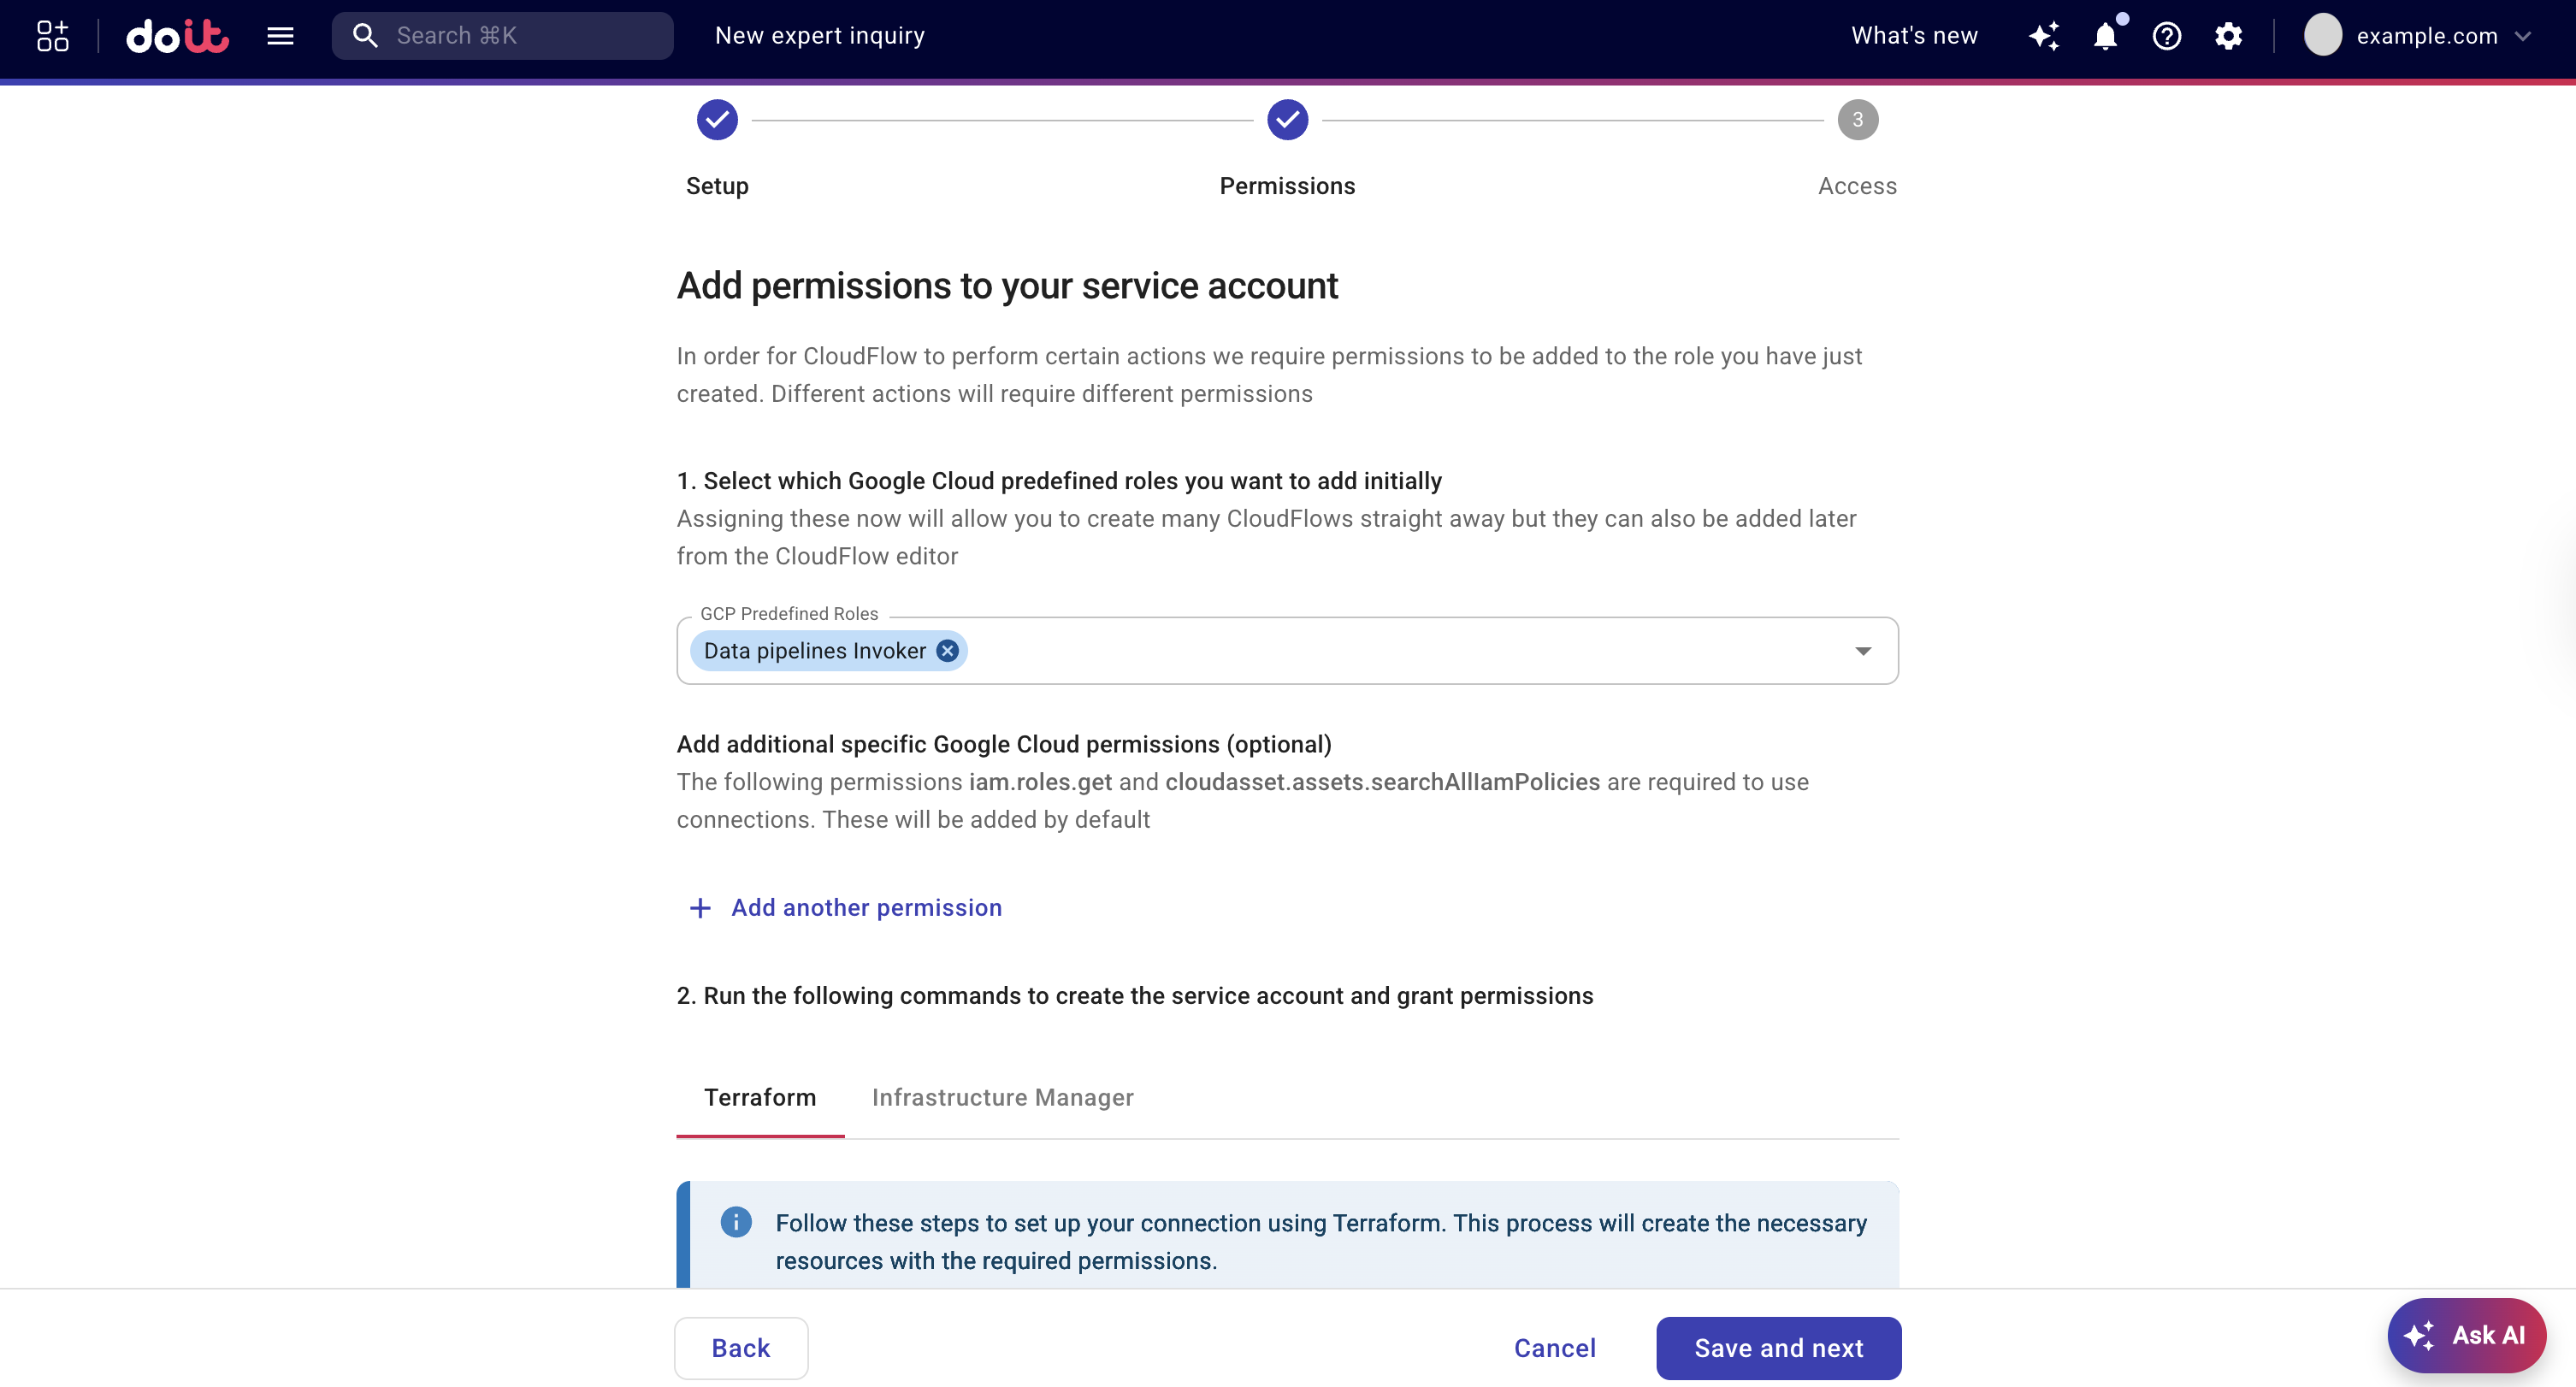
Task: Open the notifications bell
Action: (2105, 36)
